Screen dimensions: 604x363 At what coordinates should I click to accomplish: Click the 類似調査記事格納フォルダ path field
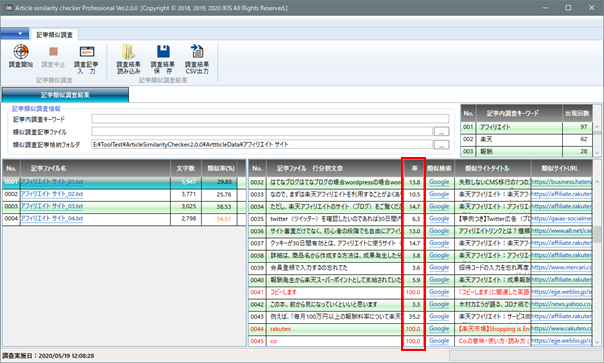pyautogui.click(x=262, y=145)
